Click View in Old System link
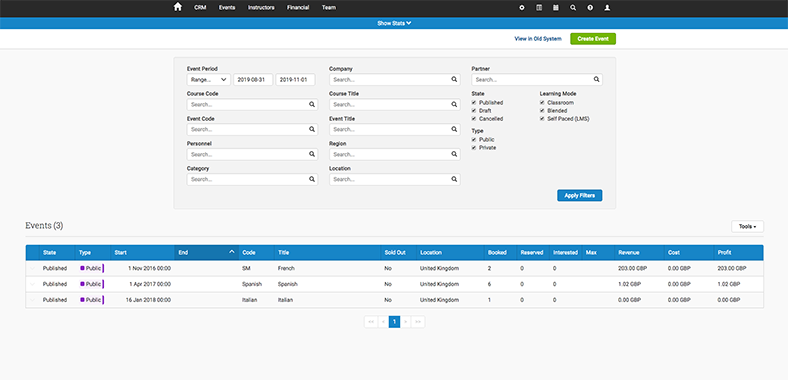 [x=538, y=39]
